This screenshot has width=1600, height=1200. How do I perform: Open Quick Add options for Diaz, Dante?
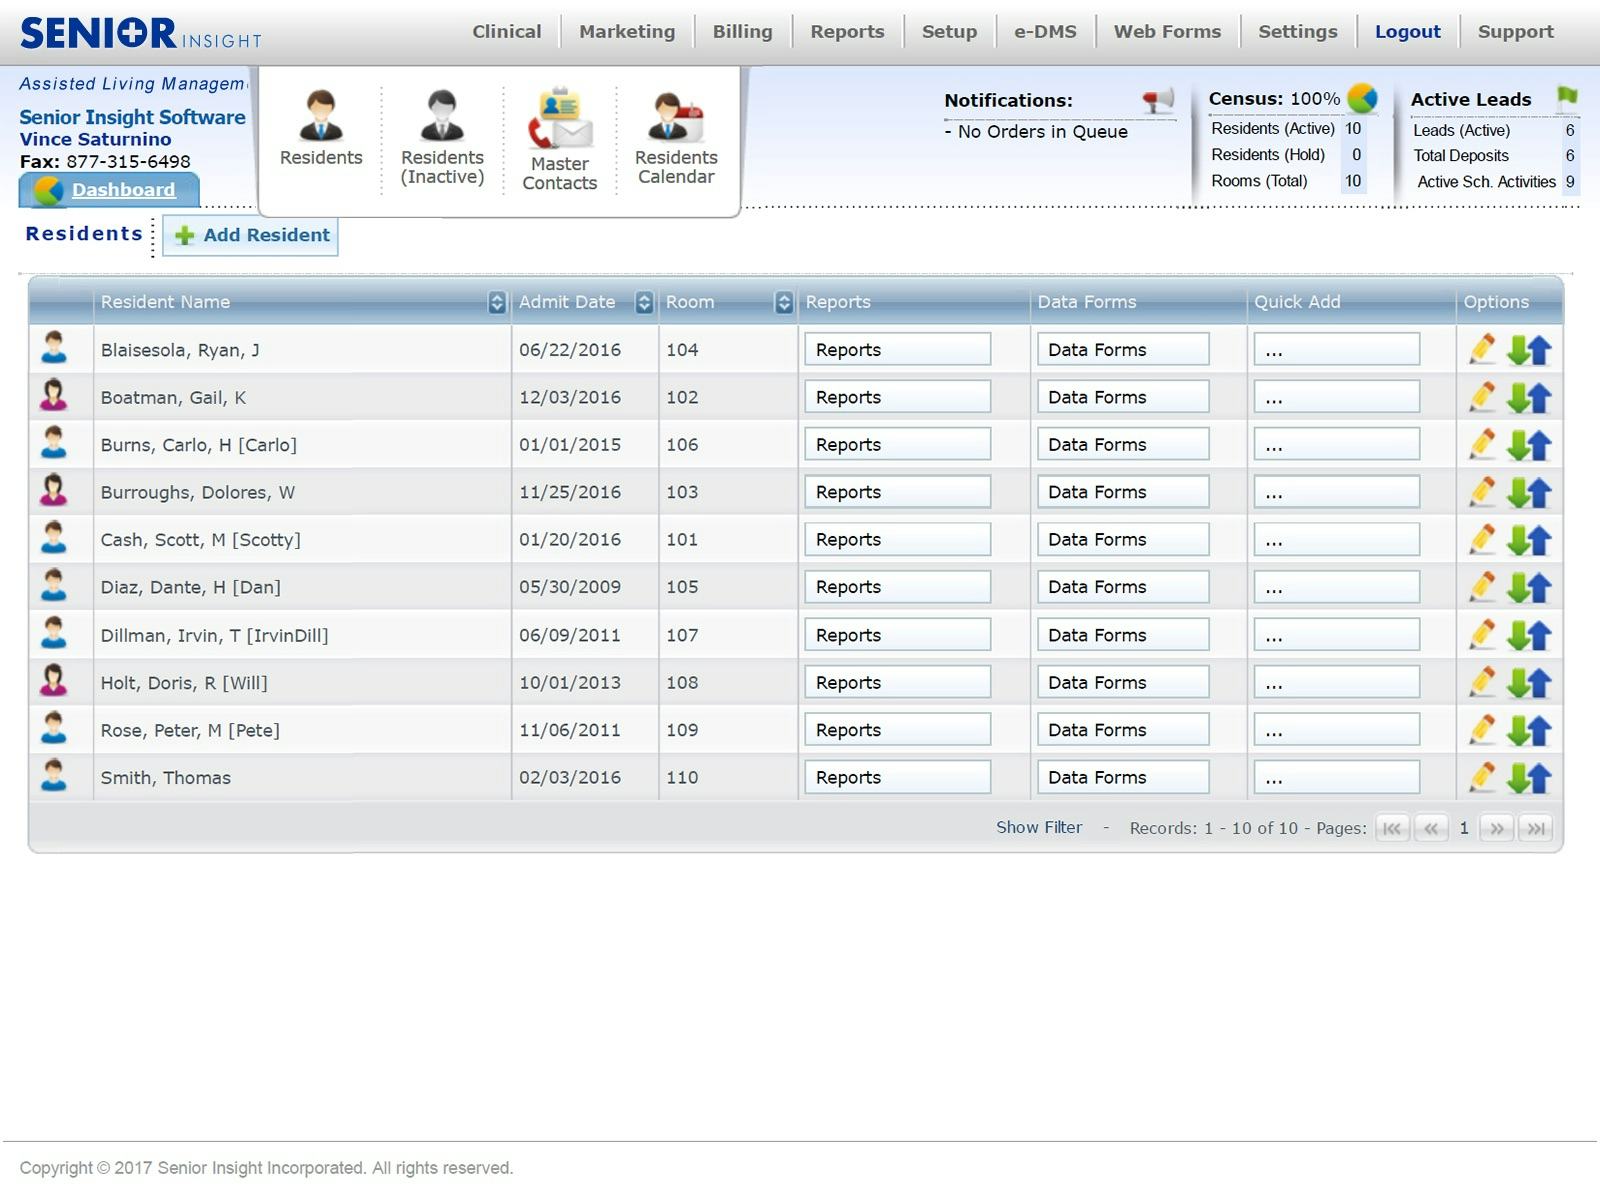(x=1335, y=587)
